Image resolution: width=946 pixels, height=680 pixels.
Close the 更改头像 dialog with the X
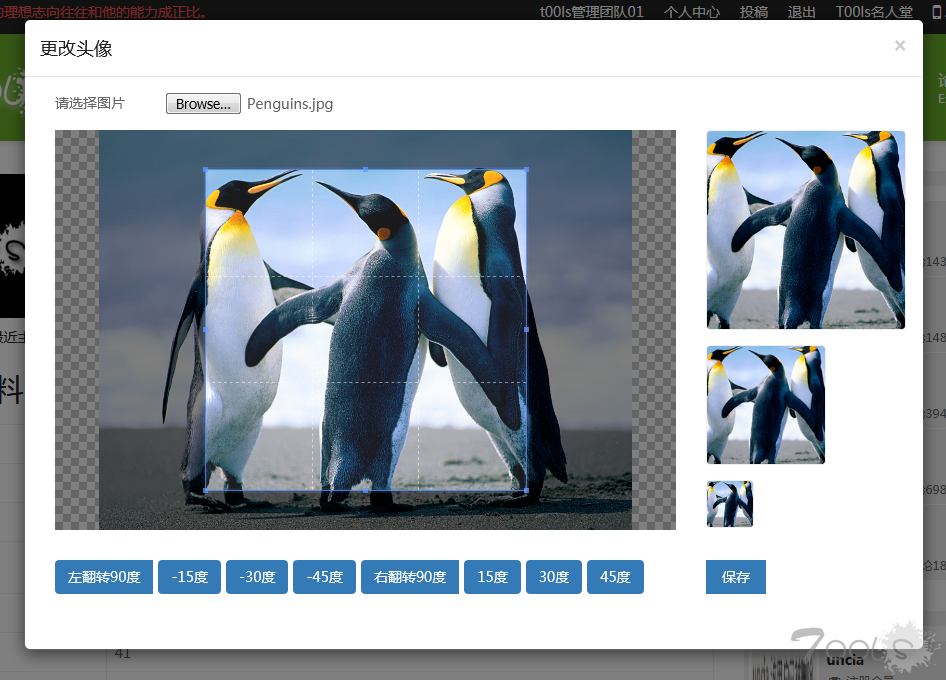coord(900,46)
